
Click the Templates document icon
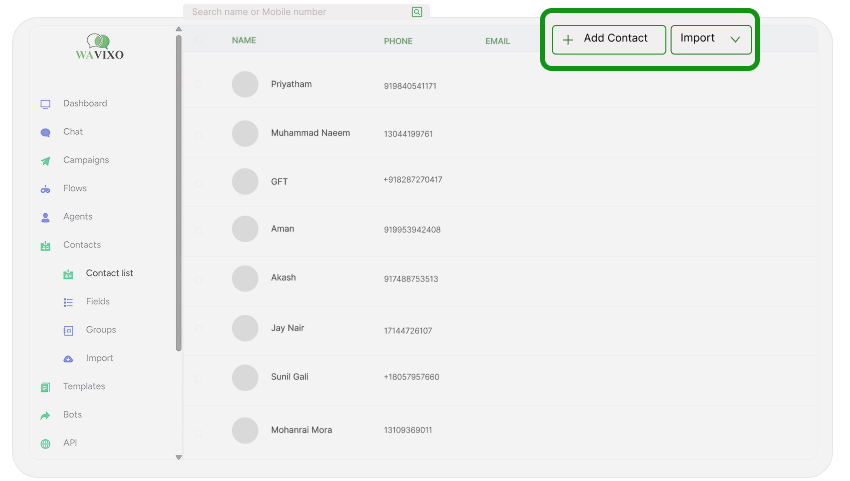click(45, 387)
